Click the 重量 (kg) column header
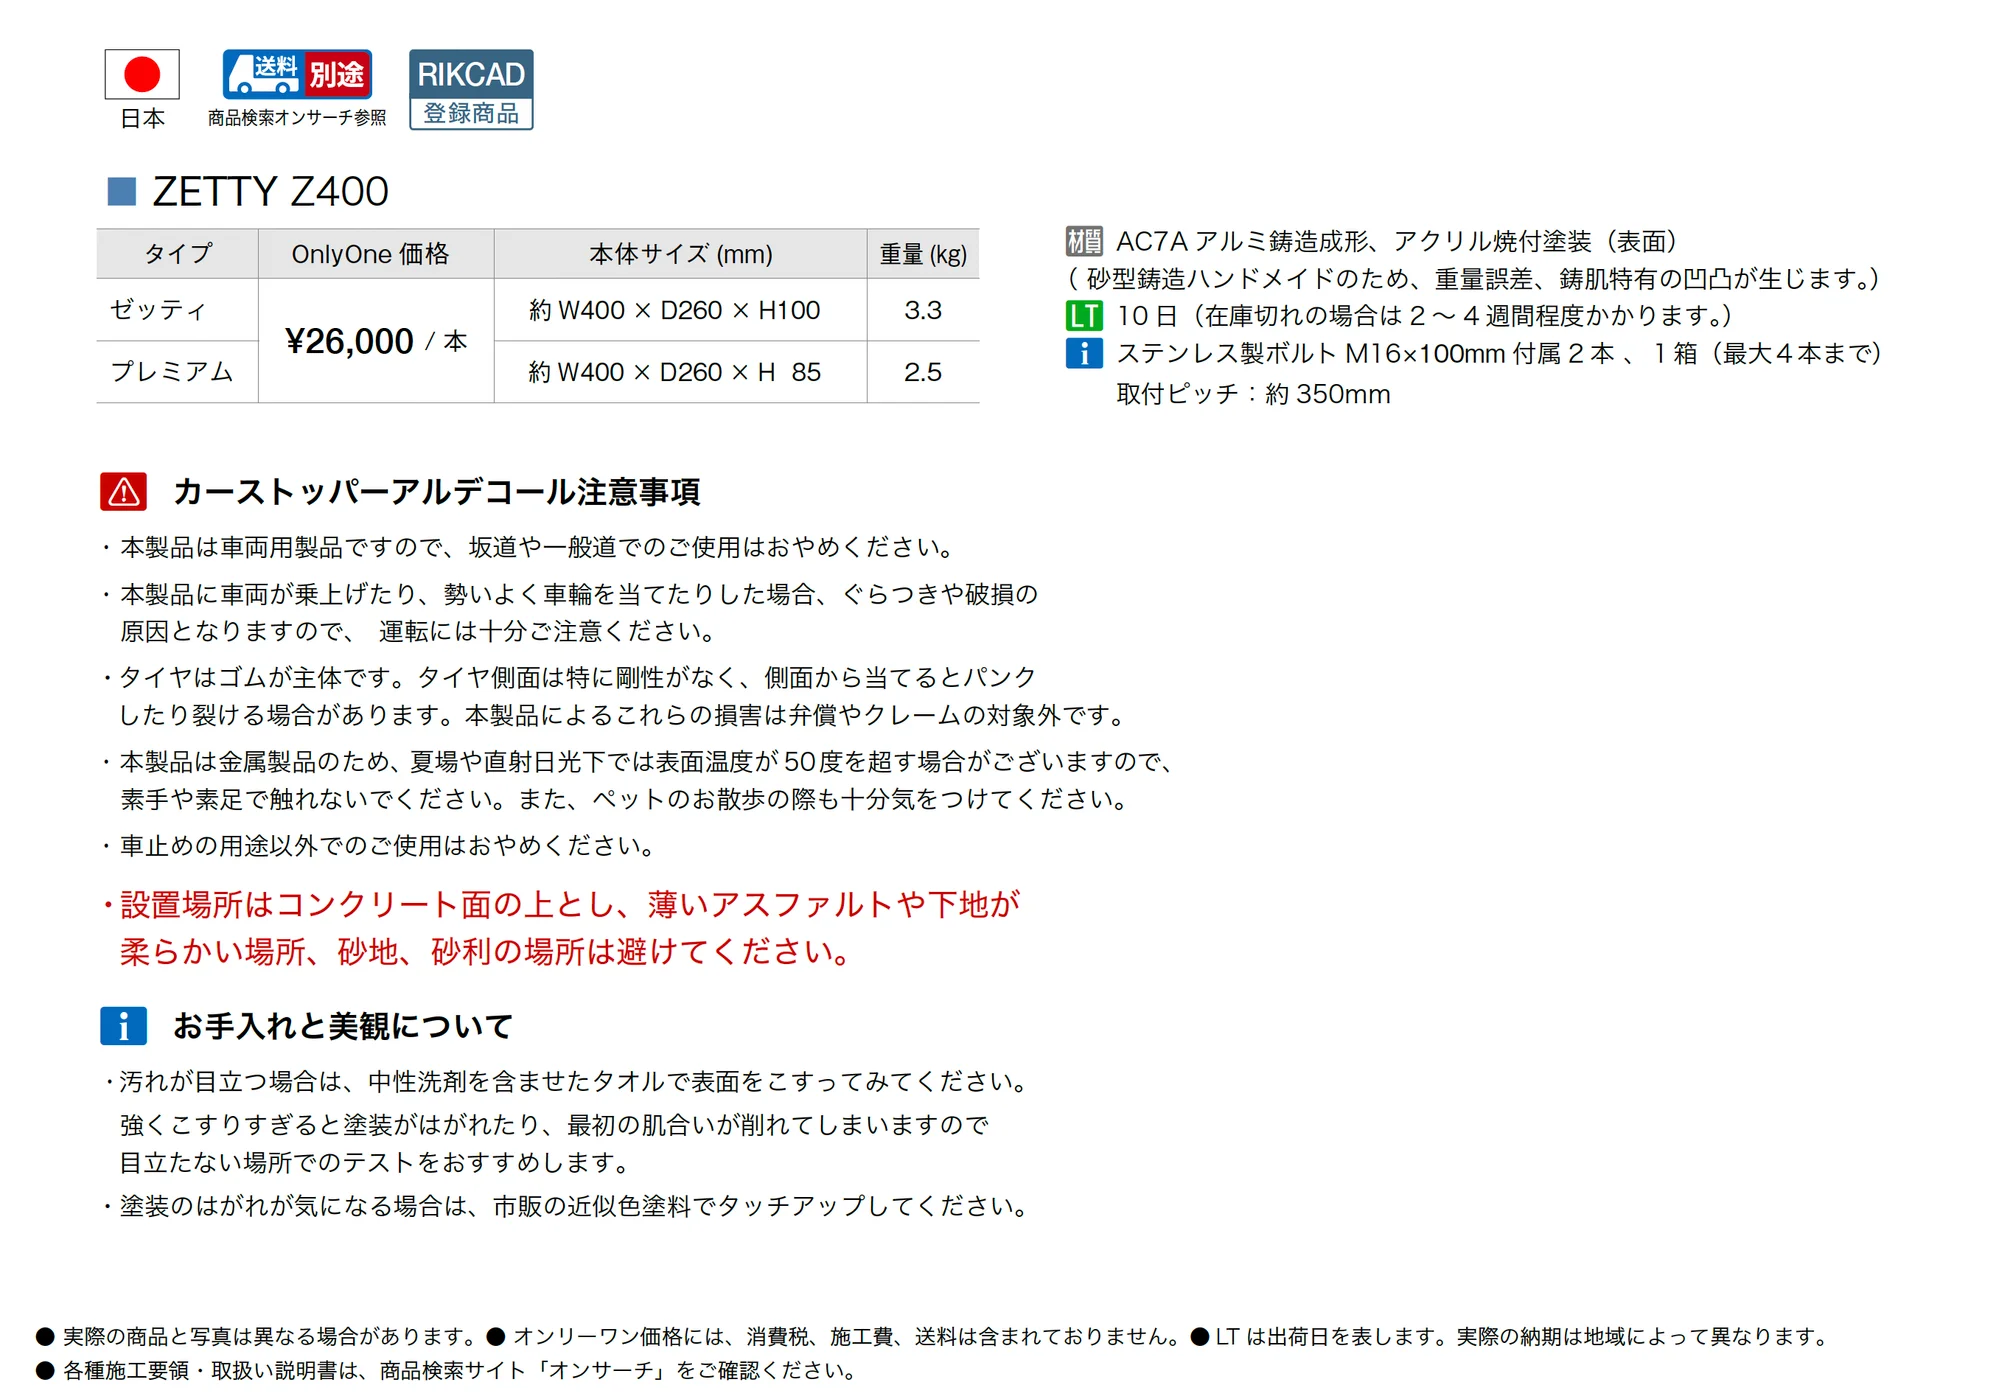 [923, 254]
